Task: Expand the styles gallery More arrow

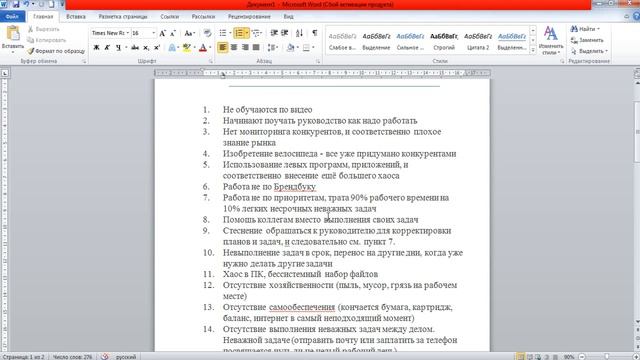Action: tap(533, 51)
